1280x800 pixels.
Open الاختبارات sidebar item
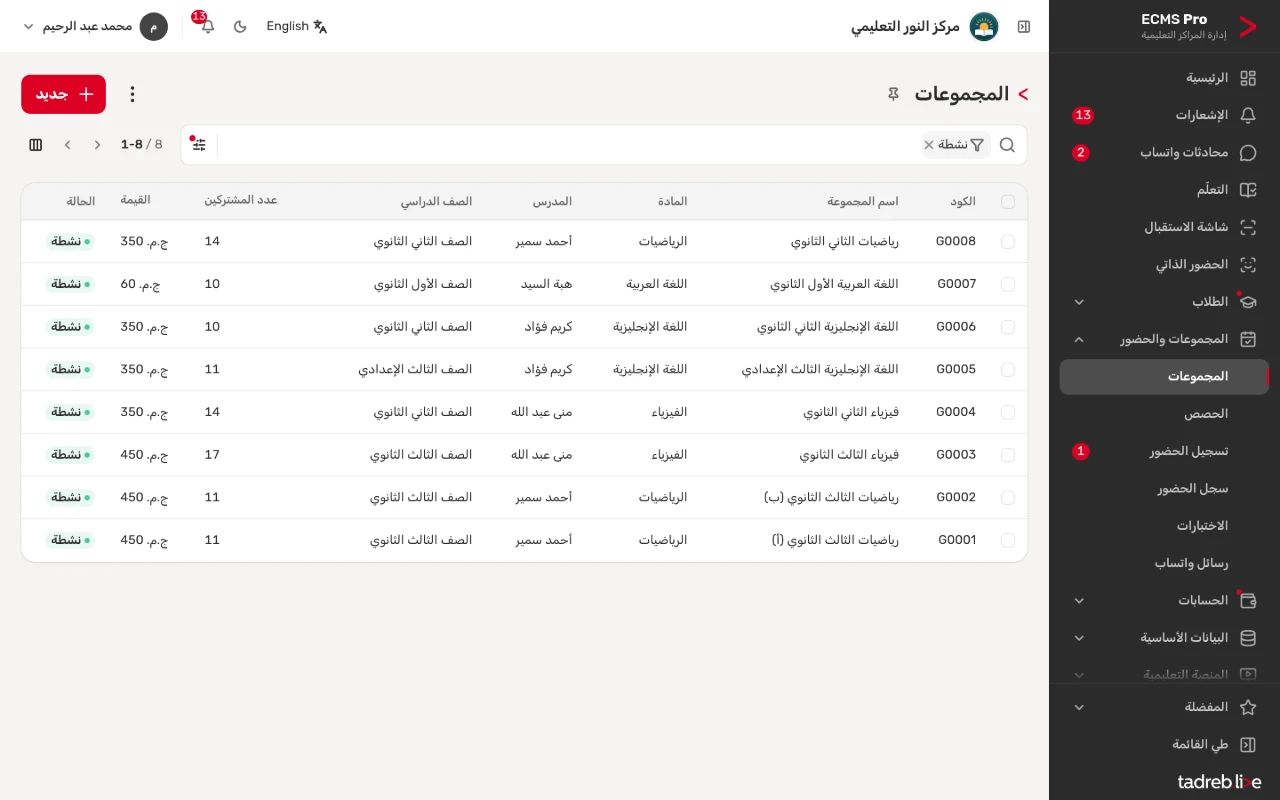(x=1164, y=526)
